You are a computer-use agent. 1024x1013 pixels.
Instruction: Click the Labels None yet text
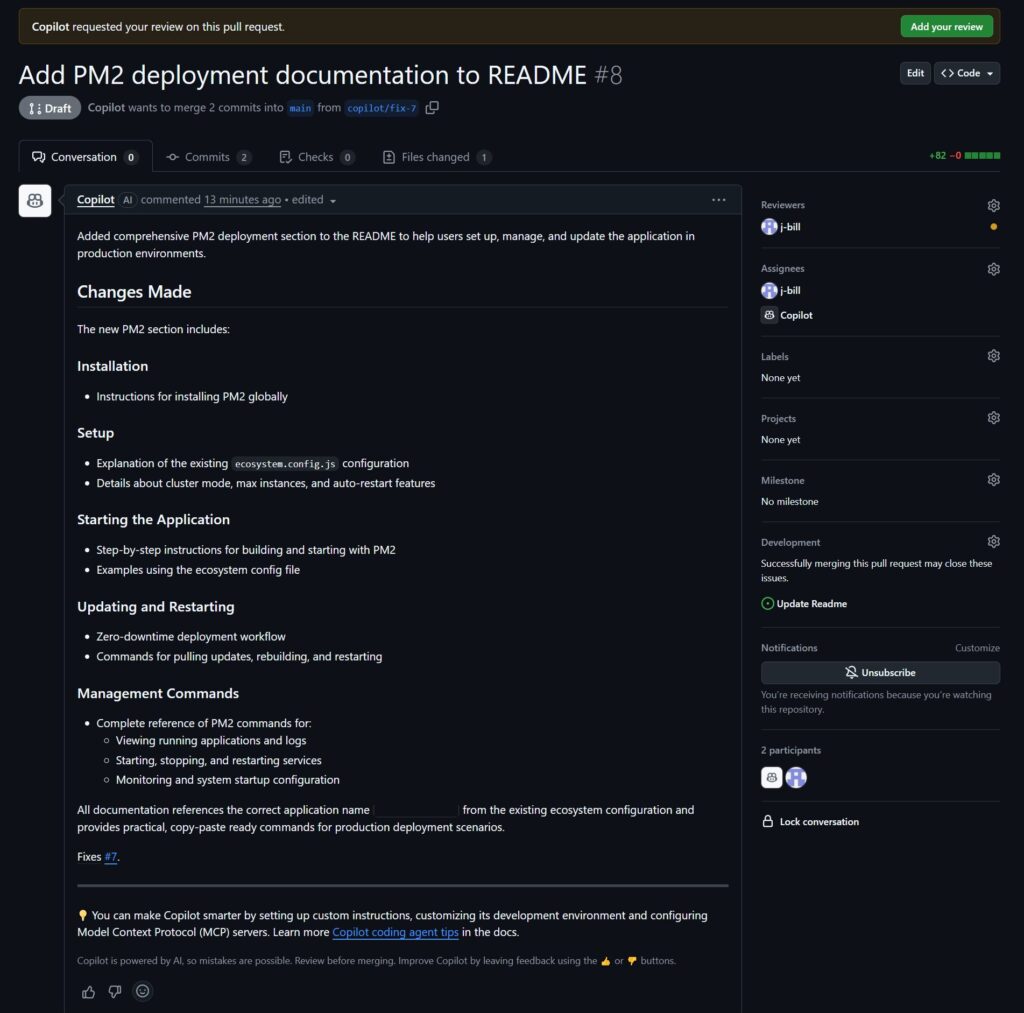[x=780, y=378]
